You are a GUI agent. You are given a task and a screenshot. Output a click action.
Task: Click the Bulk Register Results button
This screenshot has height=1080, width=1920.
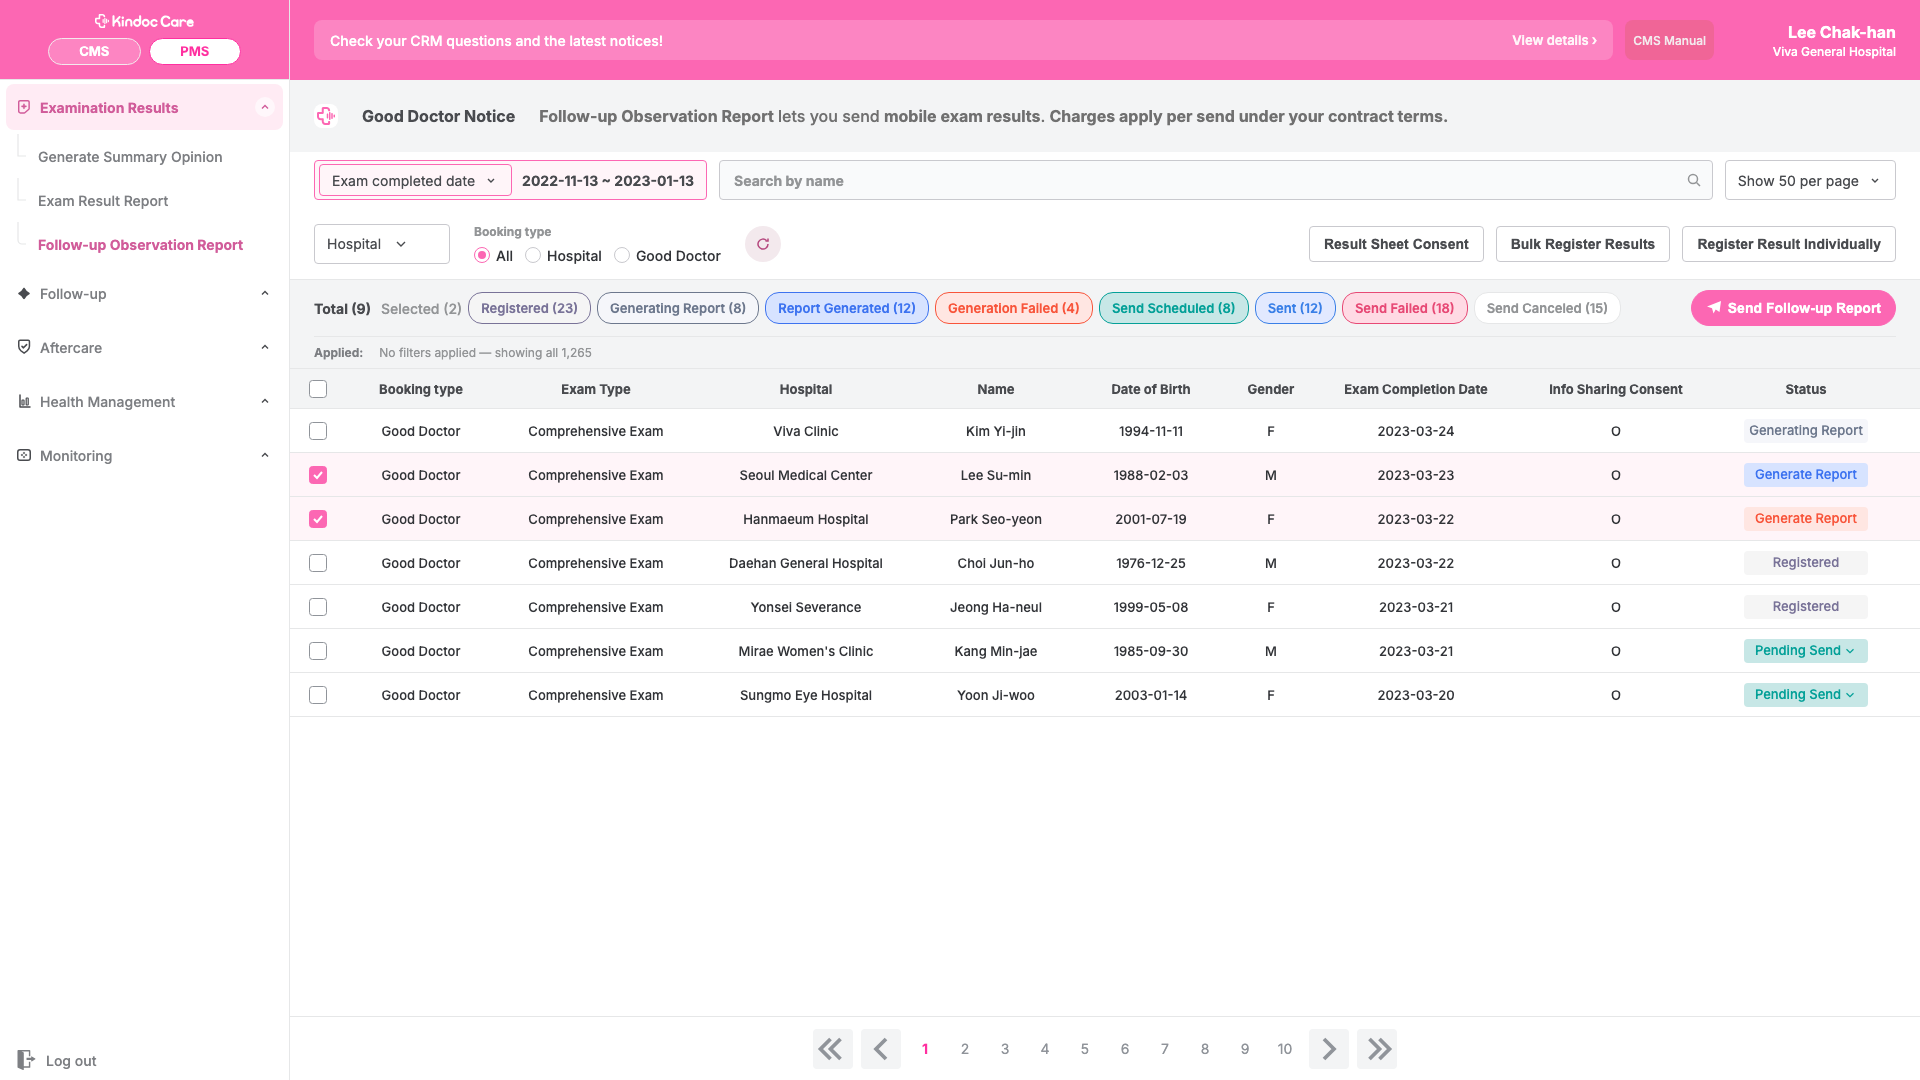pos(1583,244)
